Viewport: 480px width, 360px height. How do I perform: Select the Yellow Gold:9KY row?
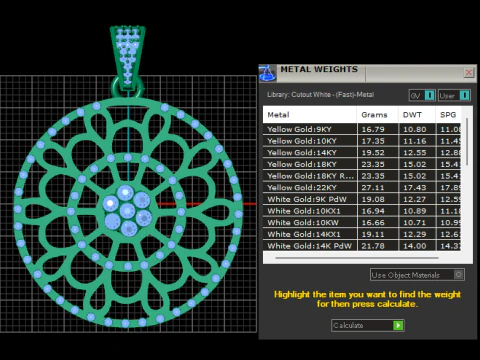coord(362,129)
